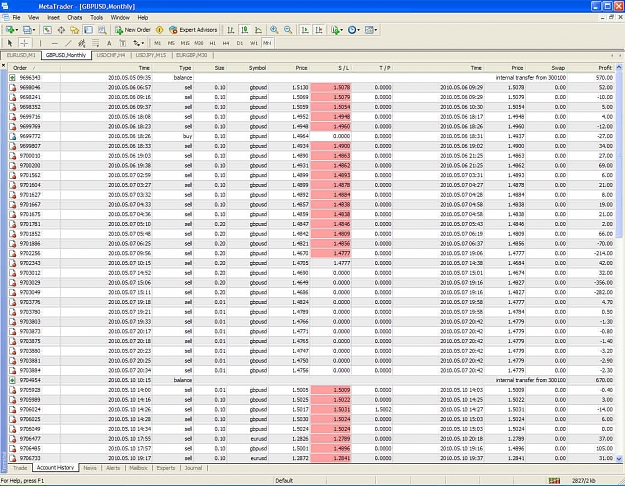Select the M1 timeframe

157,43
